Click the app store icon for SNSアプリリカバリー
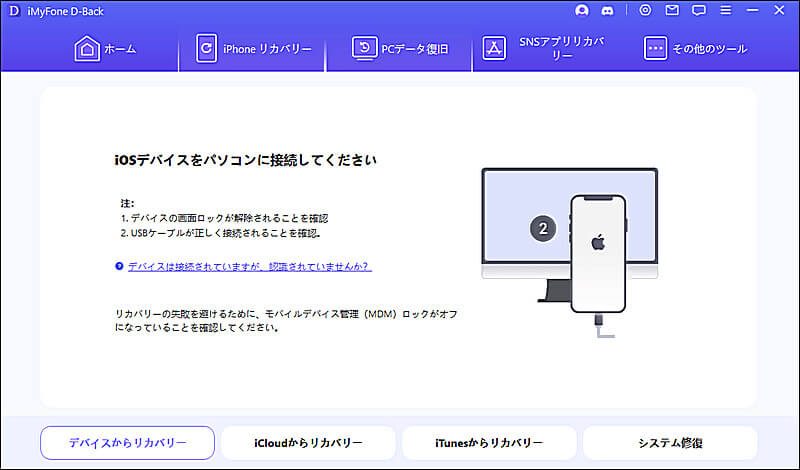800x470 pixels. 494,48
